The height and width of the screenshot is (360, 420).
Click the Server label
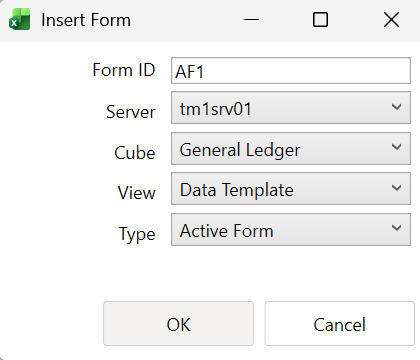pyautogui.click(x=131, y=112)
